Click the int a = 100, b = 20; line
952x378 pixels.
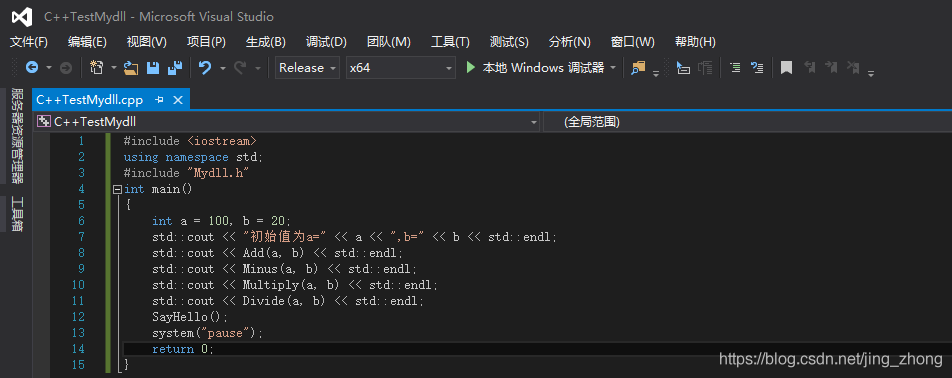[222, 221]
